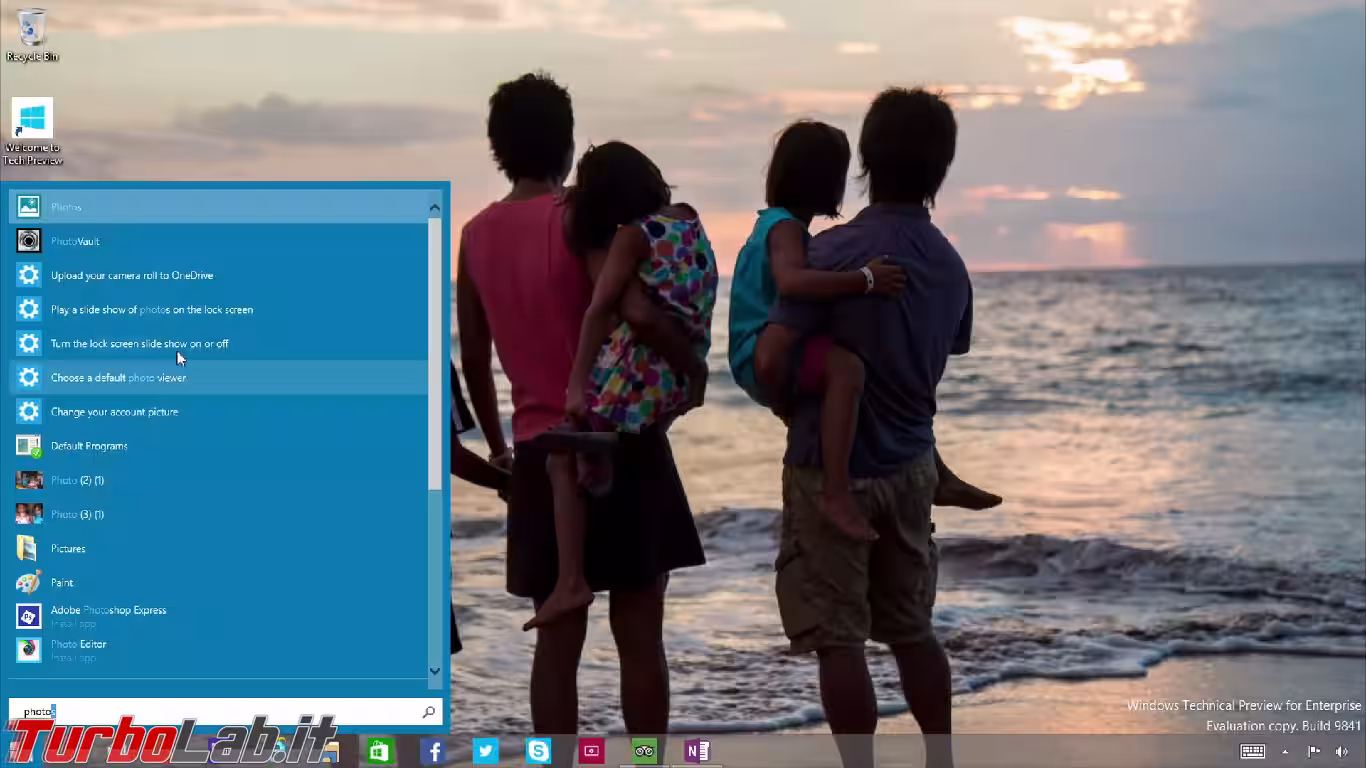Open 'Upload your camera roll to OneDrive'
Screen dimensions: 1366x768
131,276
